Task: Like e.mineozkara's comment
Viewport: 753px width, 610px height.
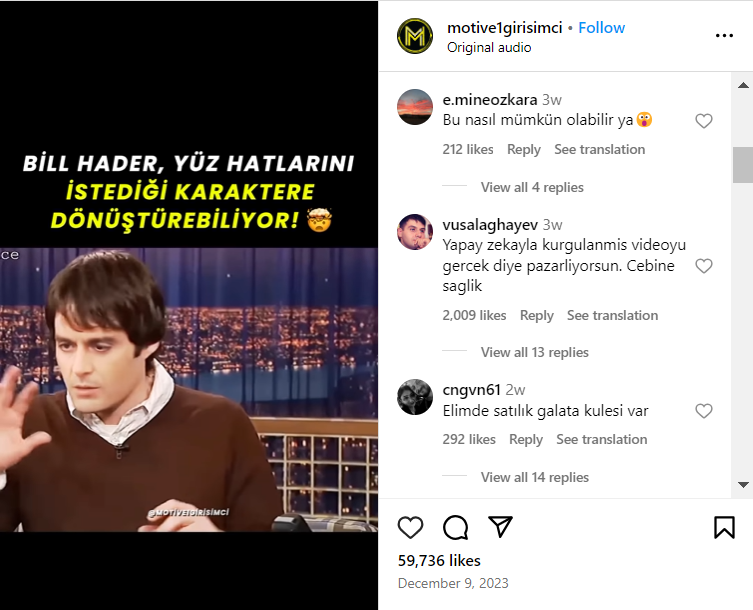Action: pyautogui.click(x=704, y=121)
